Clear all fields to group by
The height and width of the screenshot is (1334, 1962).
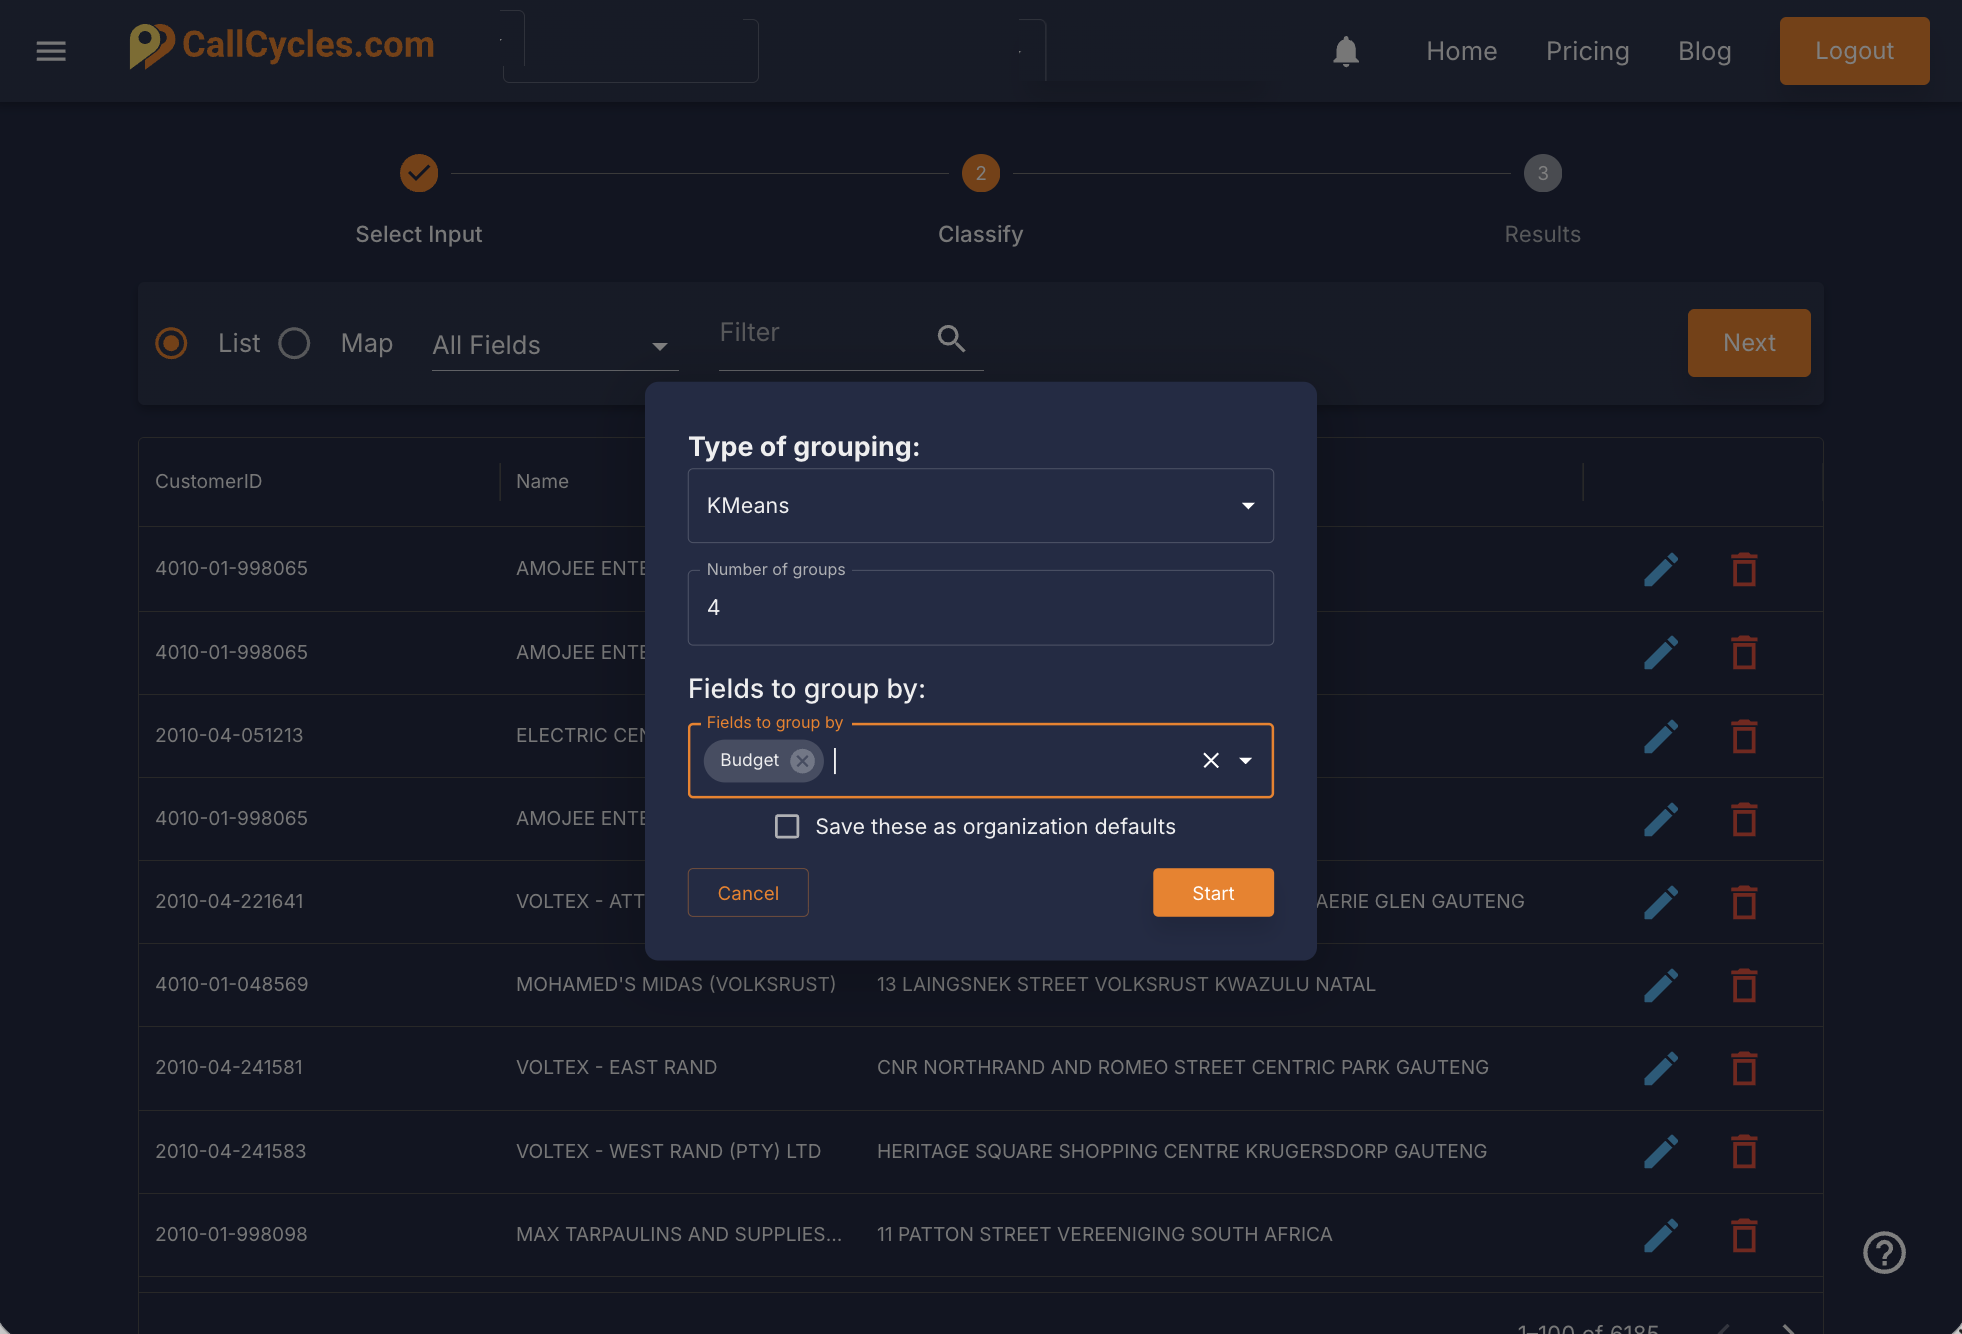1211,761
